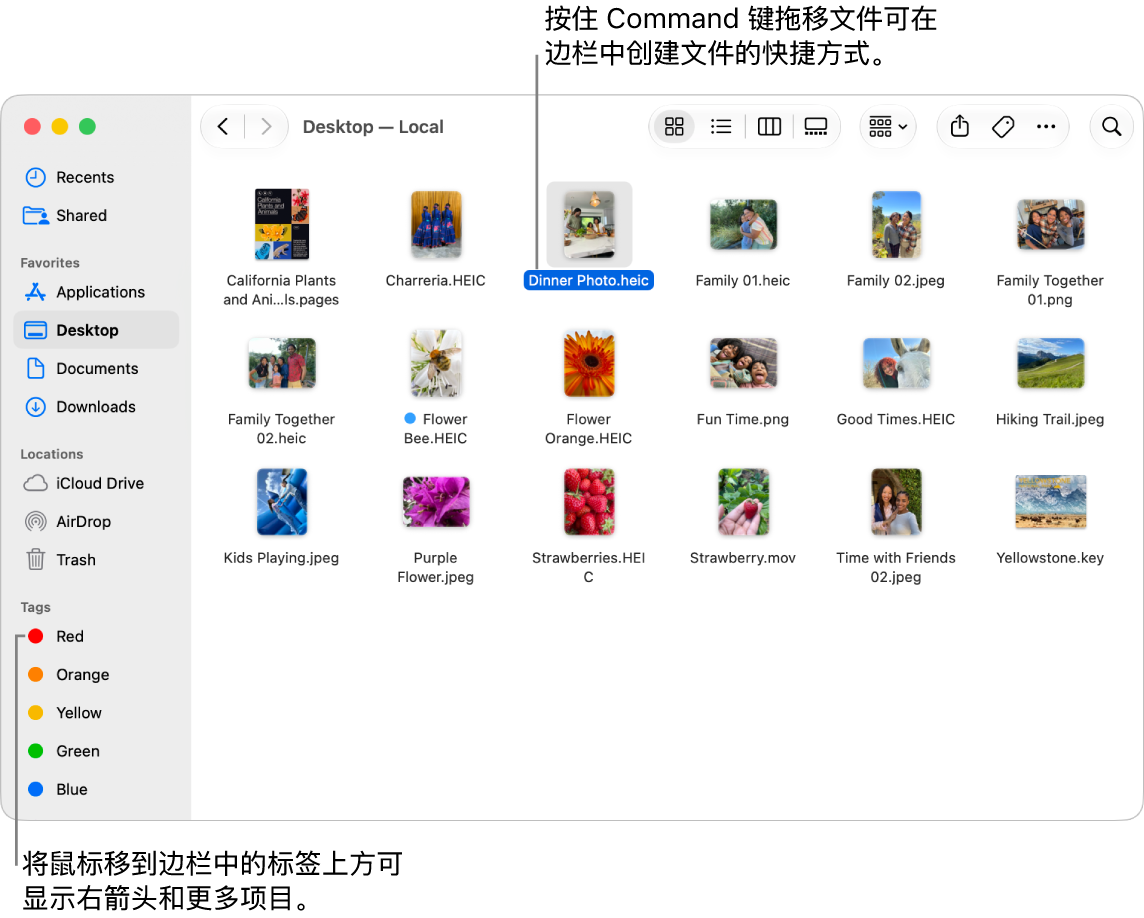The height and width of the screenshot is (918, 1144).
Task: Click the Share toolbar icon
Action: [x=960, y=127]
